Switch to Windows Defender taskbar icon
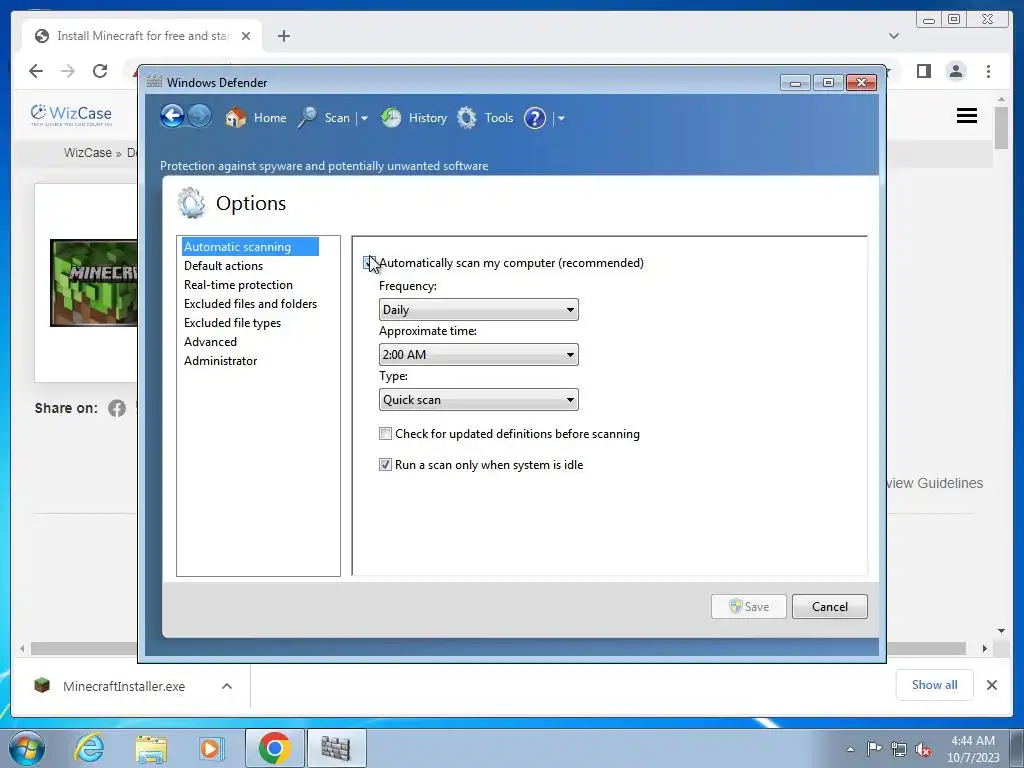 pyautogui.click(x=336, y=748)
